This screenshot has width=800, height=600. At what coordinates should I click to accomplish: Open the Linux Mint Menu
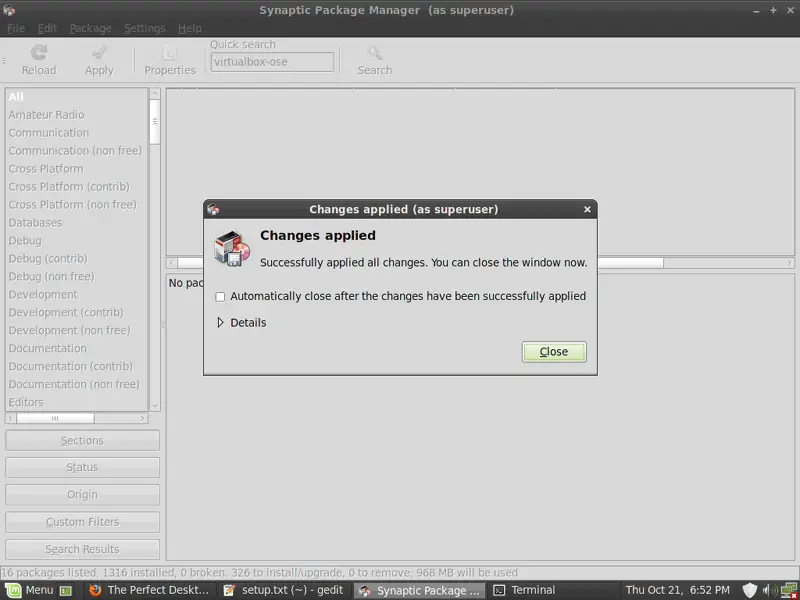coord(30,590)
